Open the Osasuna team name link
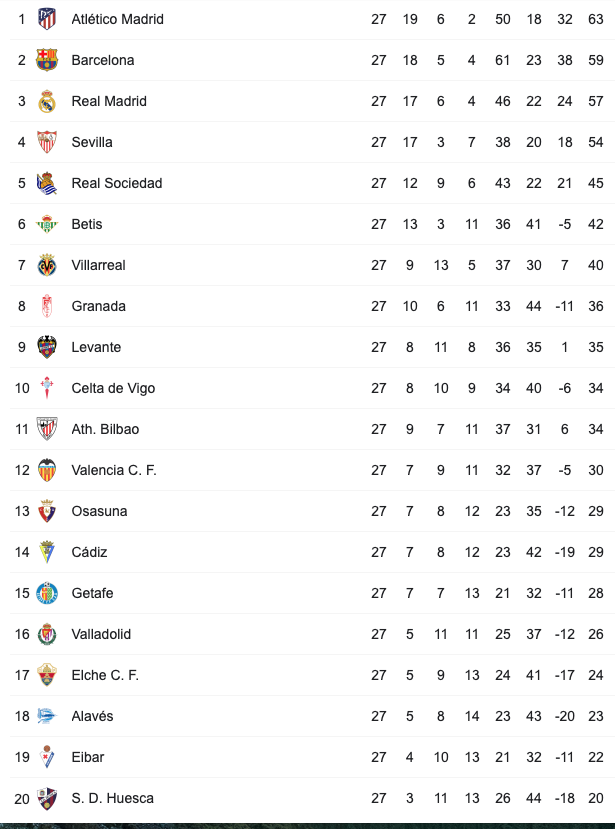Screen dimensions: 615x829 99,511
